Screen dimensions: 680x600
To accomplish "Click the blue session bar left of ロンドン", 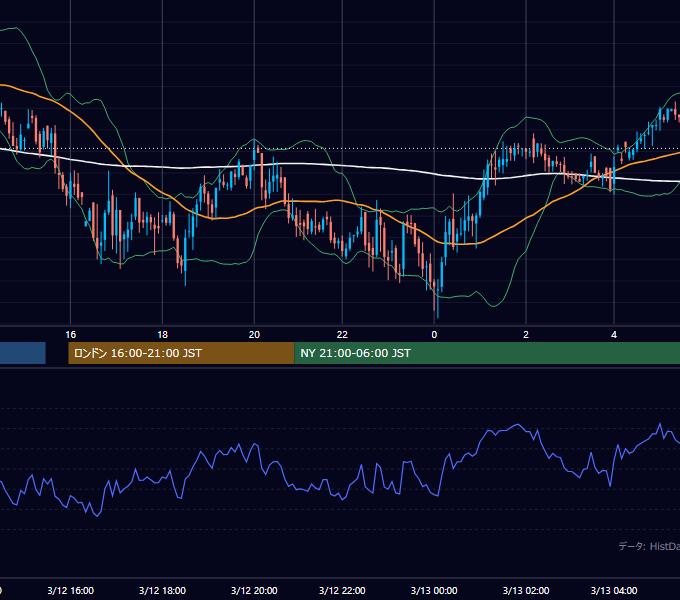I will [23, 353].
